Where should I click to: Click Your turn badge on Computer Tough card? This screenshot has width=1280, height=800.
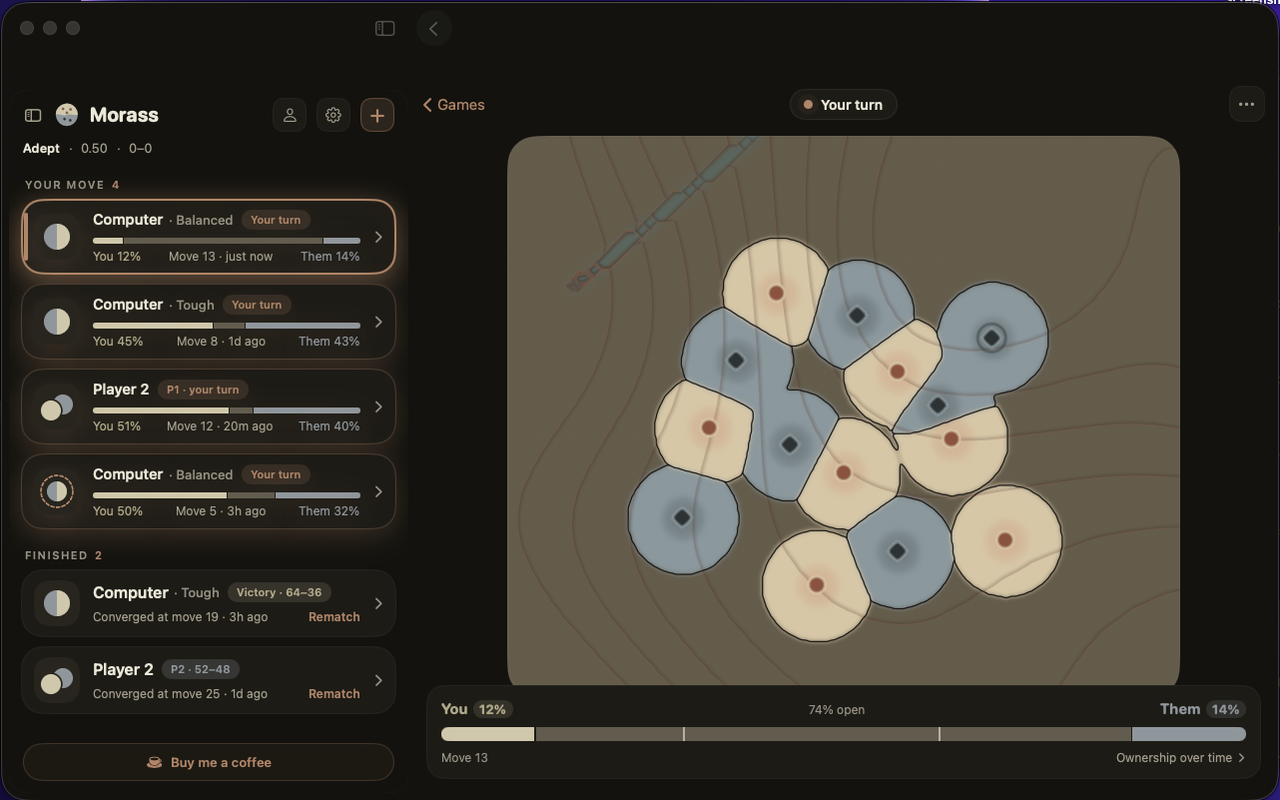click(257, 305)
